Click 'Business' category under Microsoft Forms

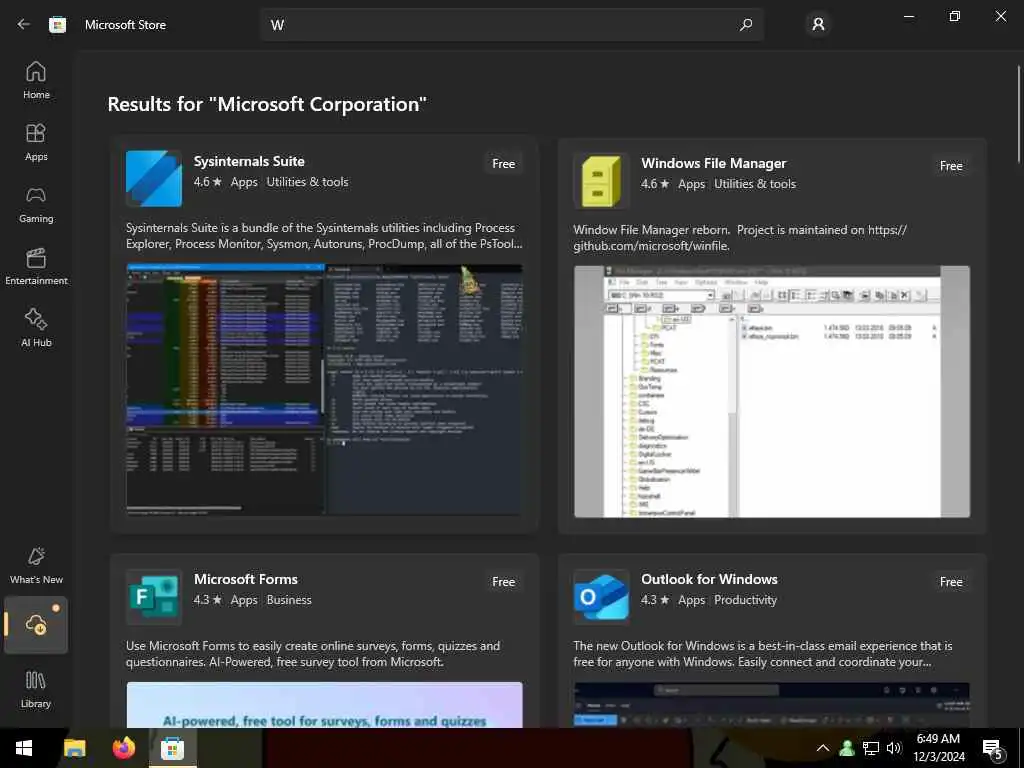pyautogui.click(x=289, y=600)
